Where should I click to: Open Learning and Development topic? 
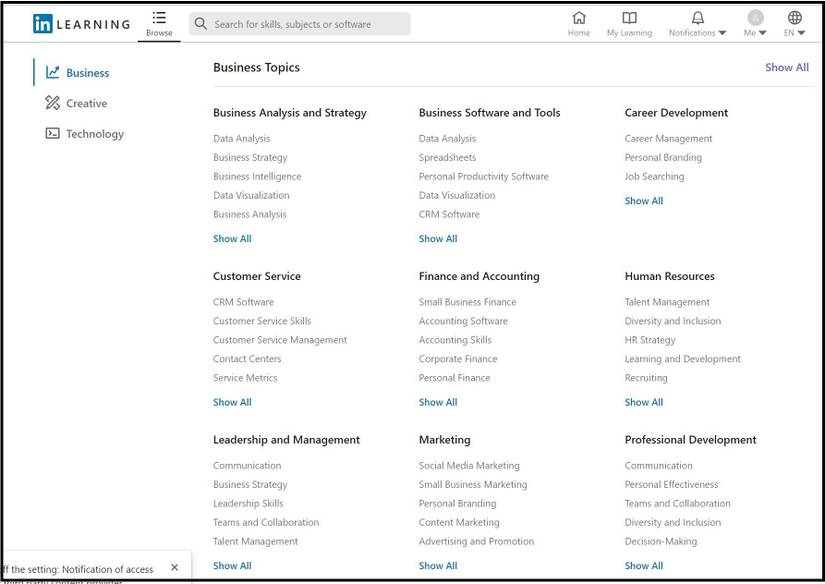pos(682,359)
